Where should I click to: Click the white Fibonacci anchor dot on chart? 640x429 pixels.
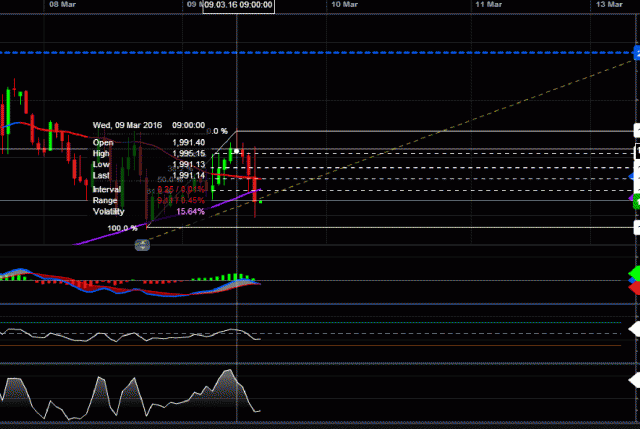pyautogui.click(x=236, y=150)
